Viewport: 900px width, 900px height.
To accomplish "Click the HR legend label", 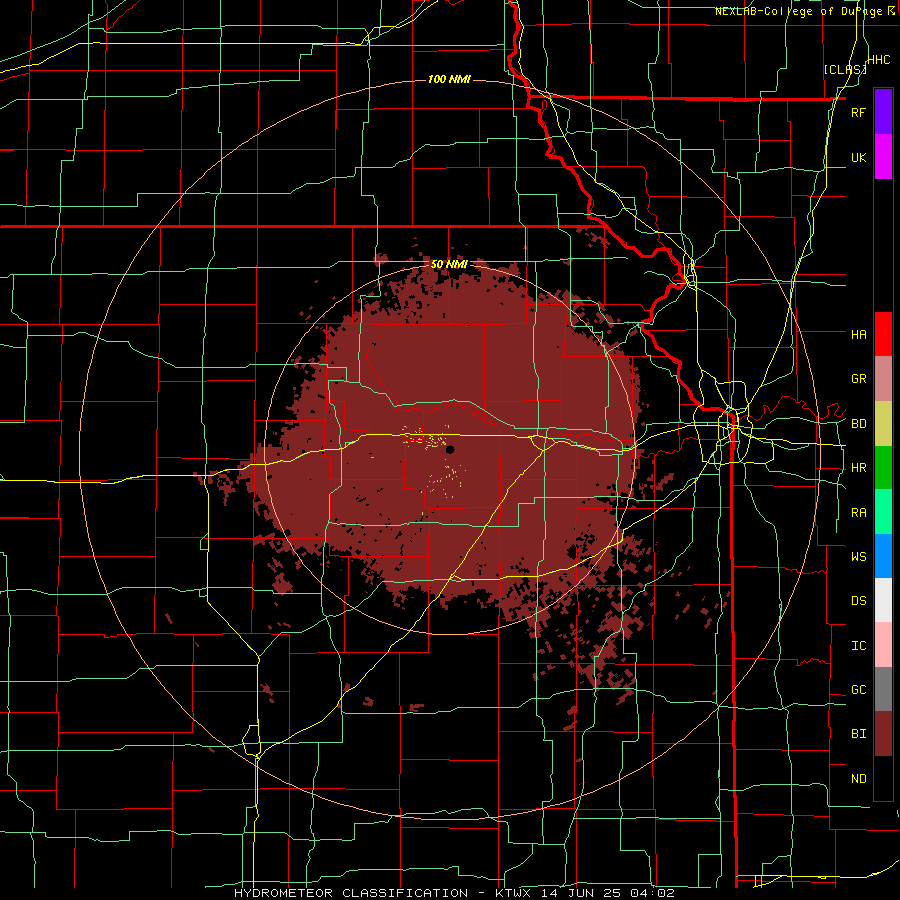I will (x=858, y=468).
